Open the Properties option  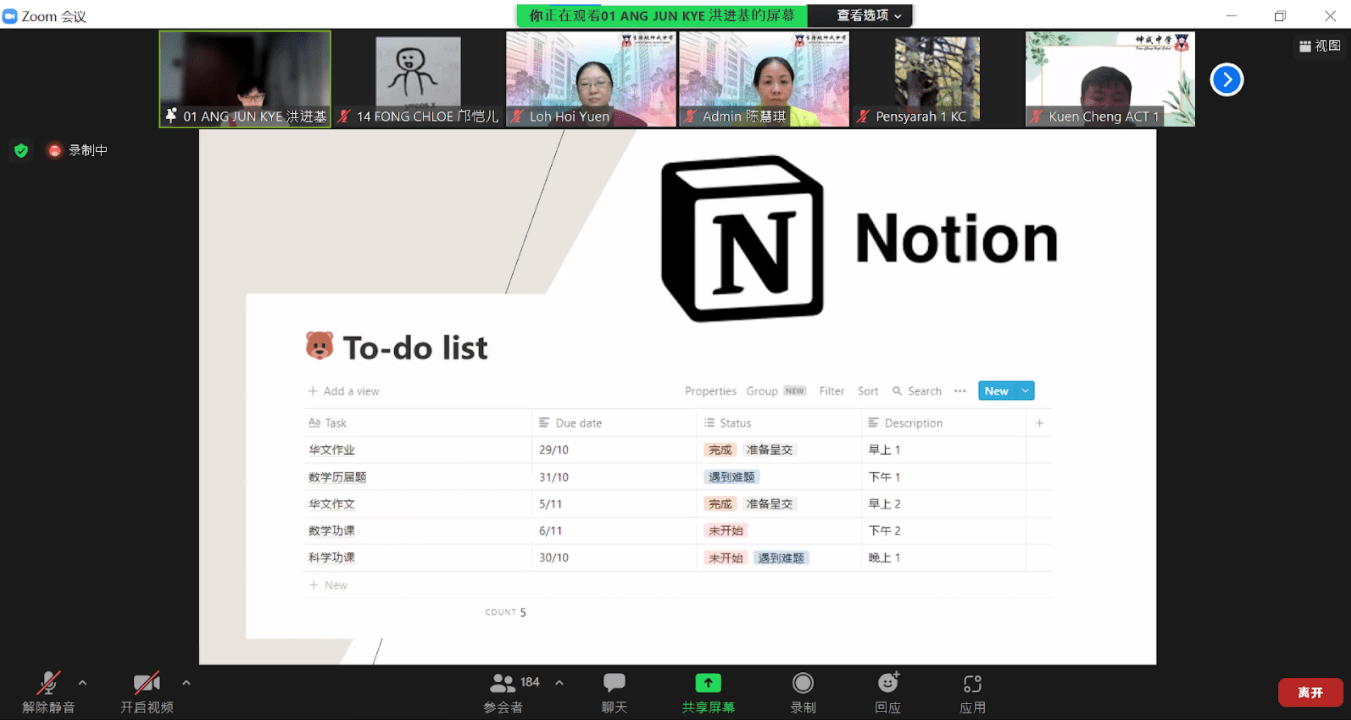pyautogui.click(x=710, y=391)
